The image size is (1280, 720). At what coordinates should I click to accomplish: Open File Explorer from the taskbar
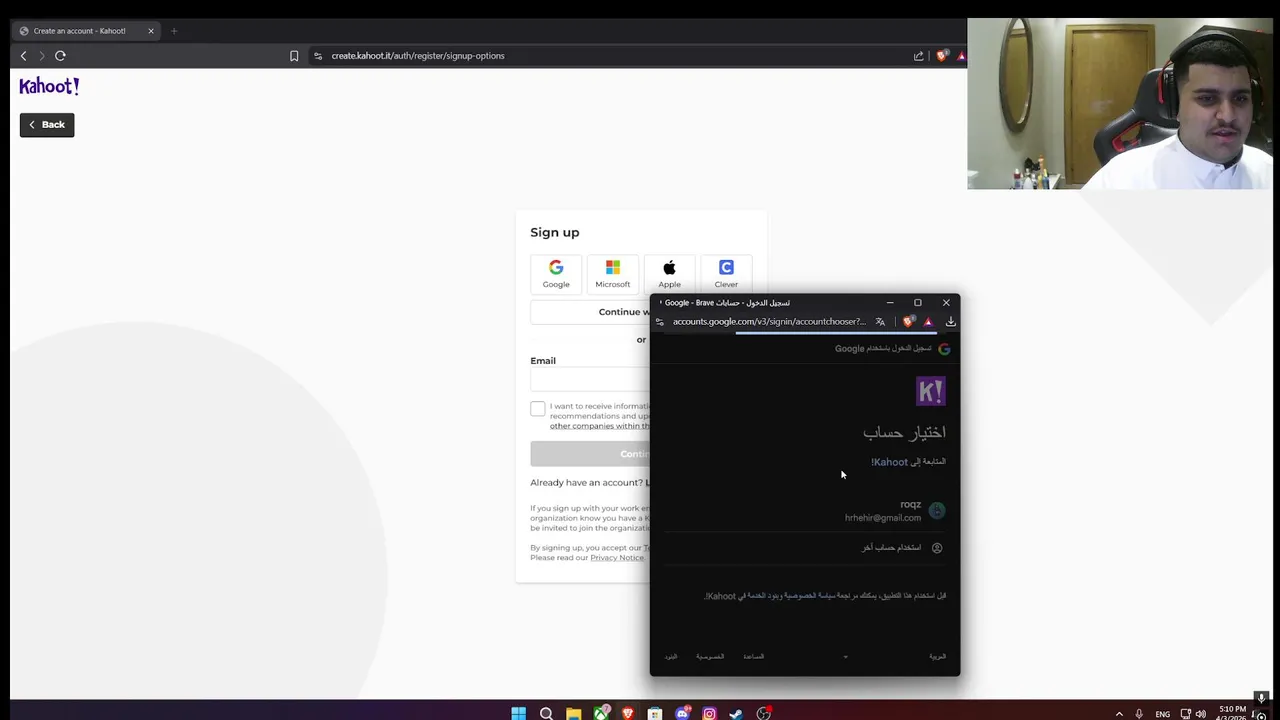573,713
